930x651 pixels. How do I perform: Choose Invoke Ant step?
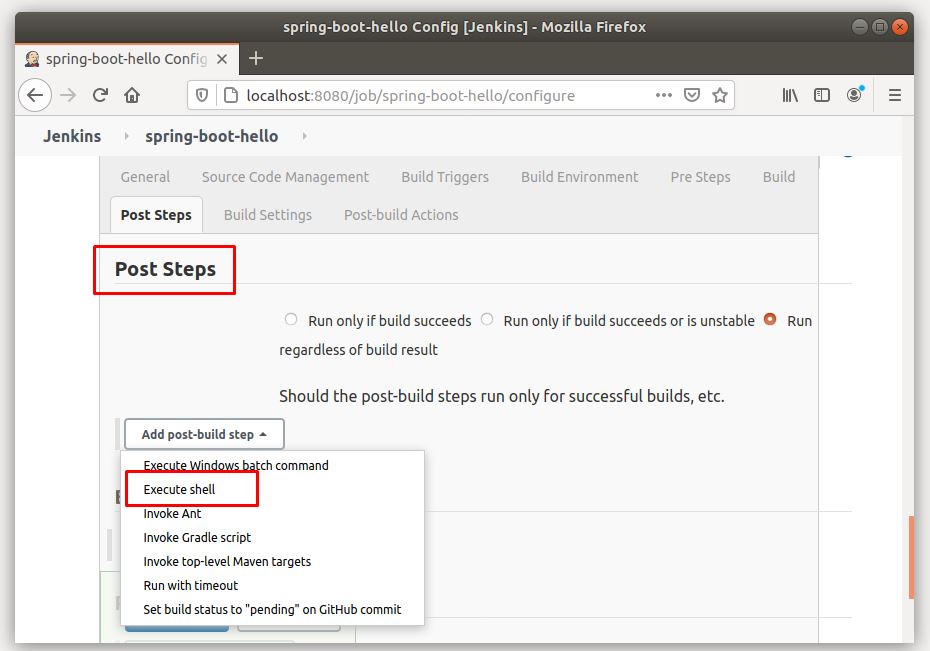click(x=172, y=513)
